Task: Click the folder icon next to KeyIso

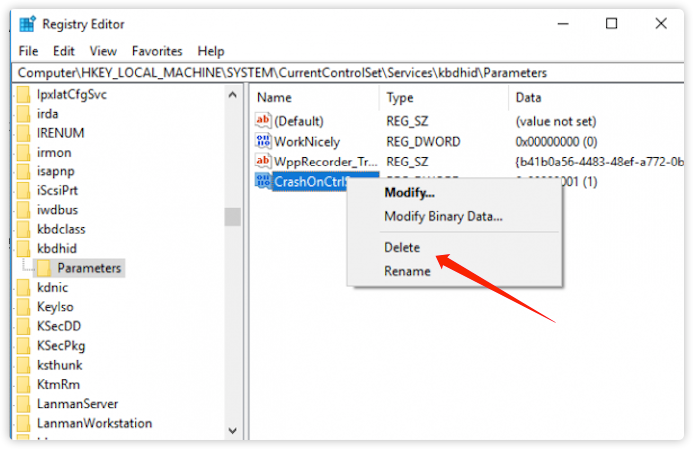Action: [23, 307]
